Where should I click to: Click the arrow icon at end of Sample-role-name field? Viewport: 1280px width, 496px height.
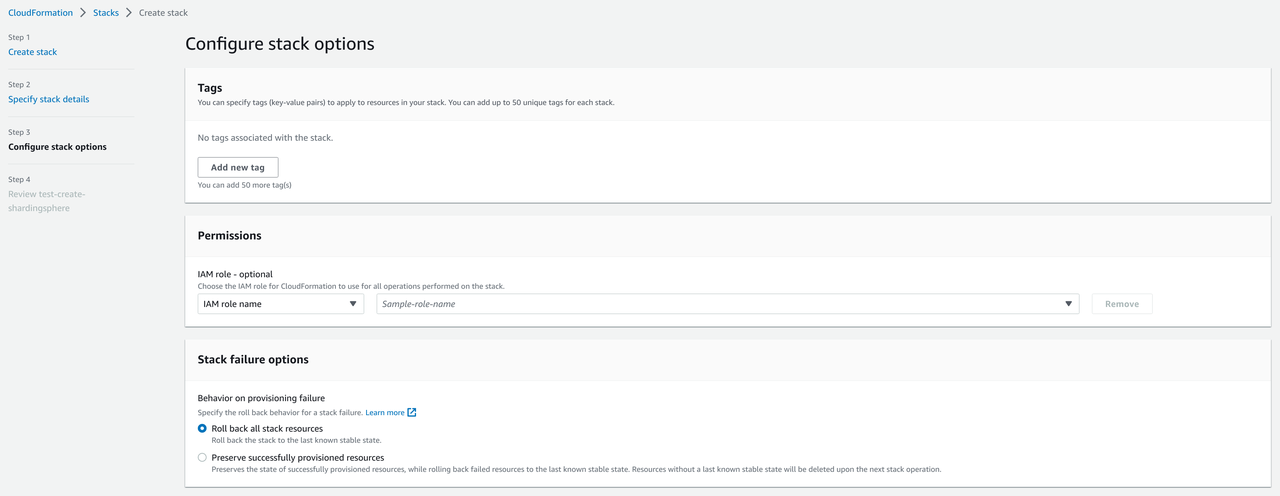pyautogui.click(x=1068, y=304)
